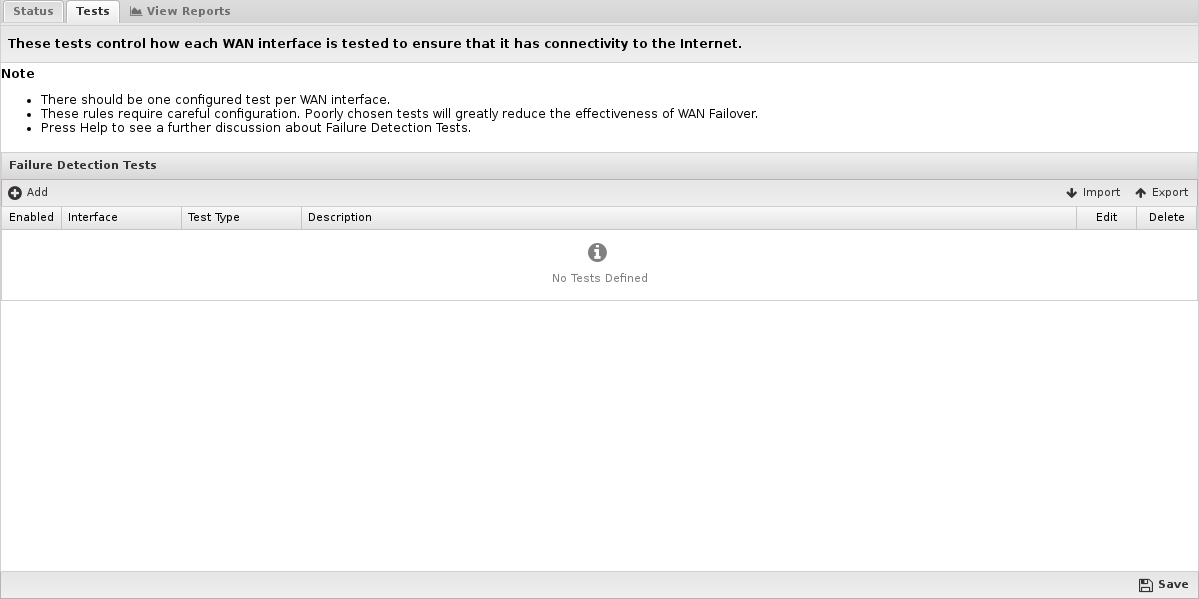
Task: Open the View Reports tab label
Action: [188, 12]
